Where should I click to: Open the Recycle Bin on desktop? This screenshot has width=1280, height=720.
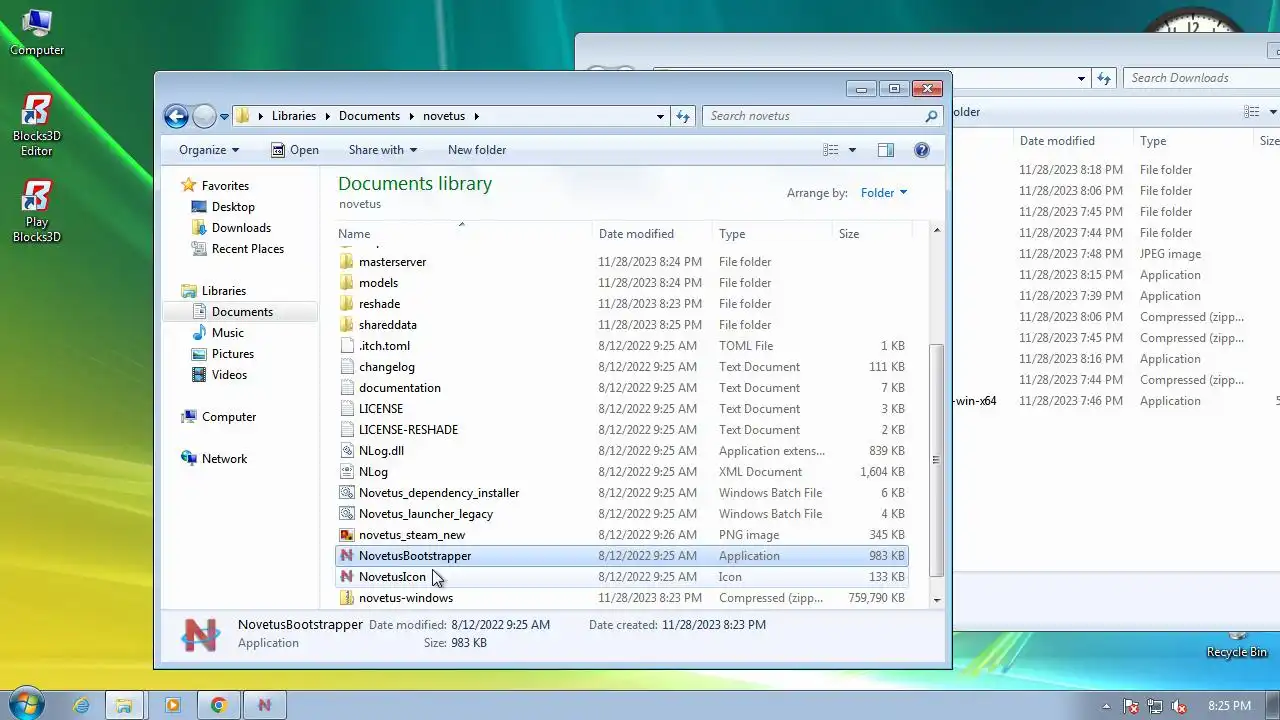(1237, 645)
